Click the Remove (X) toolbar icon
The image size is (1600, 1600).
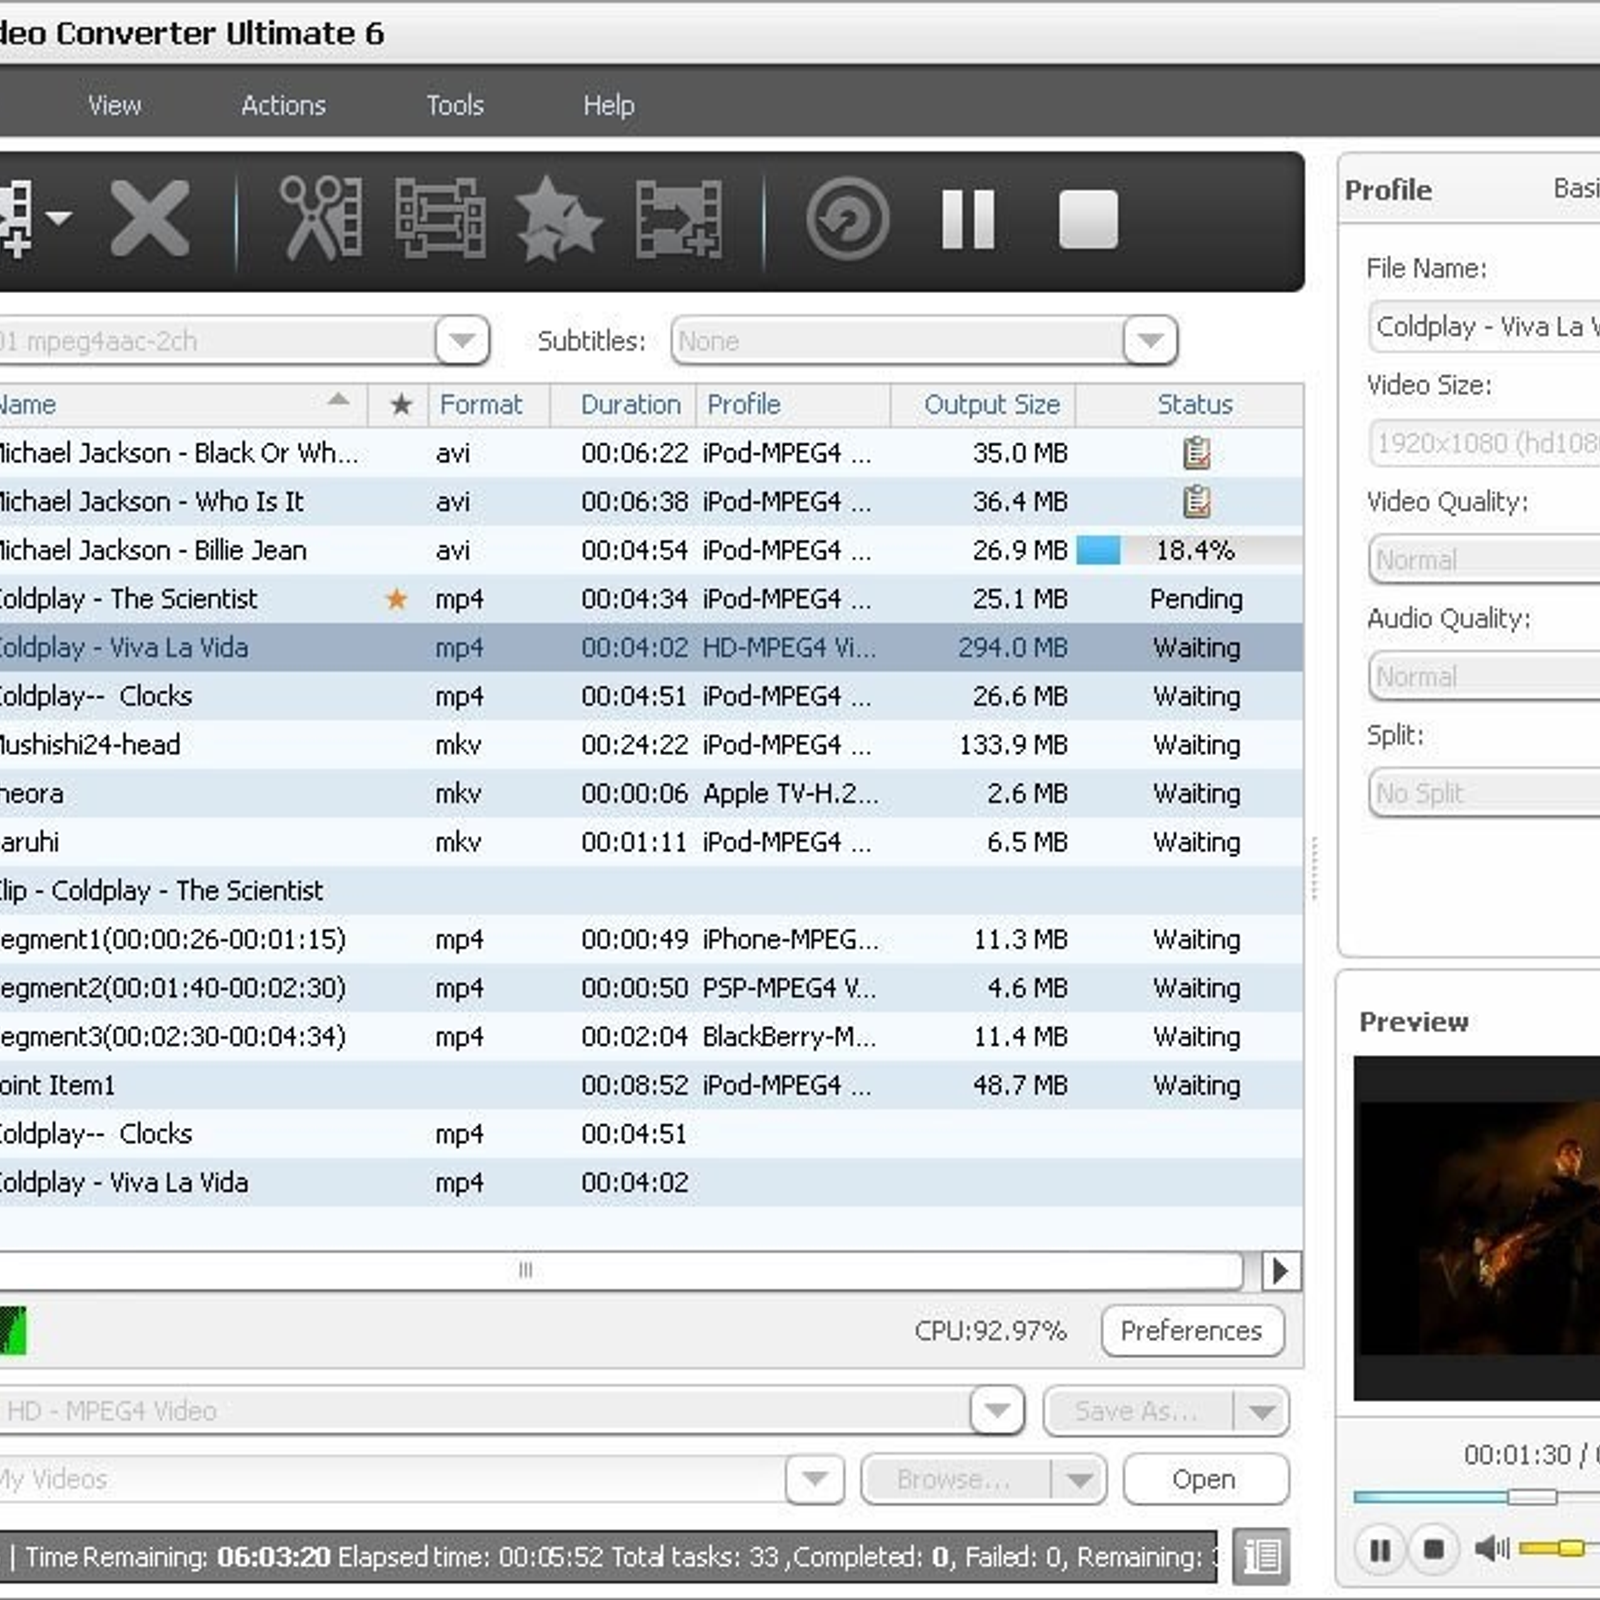(150, 218)
